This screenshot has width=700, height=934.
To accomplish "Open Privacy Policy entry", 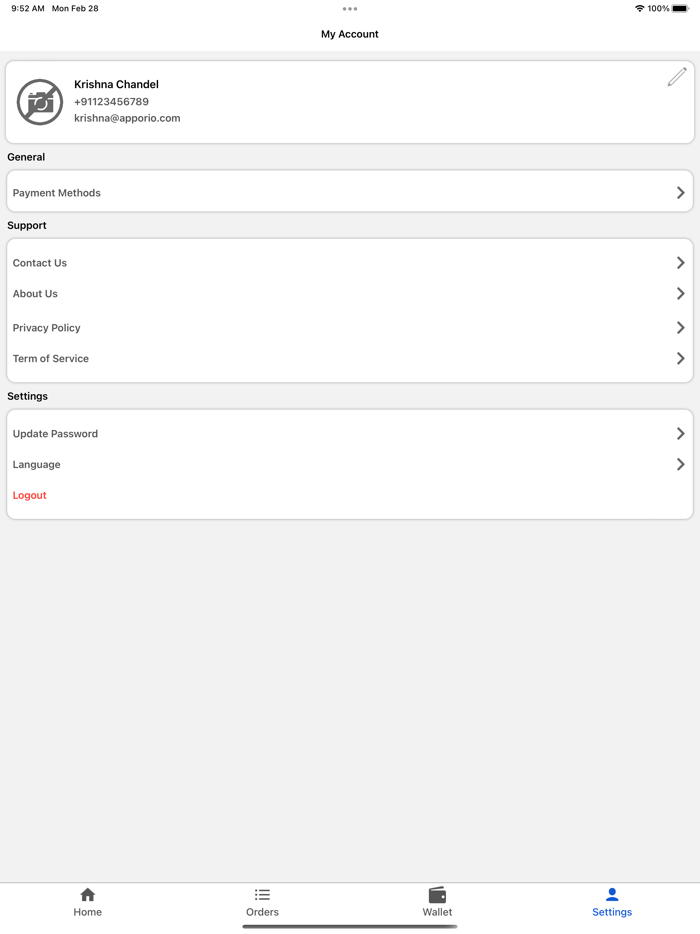I will [x=47, y=328].
